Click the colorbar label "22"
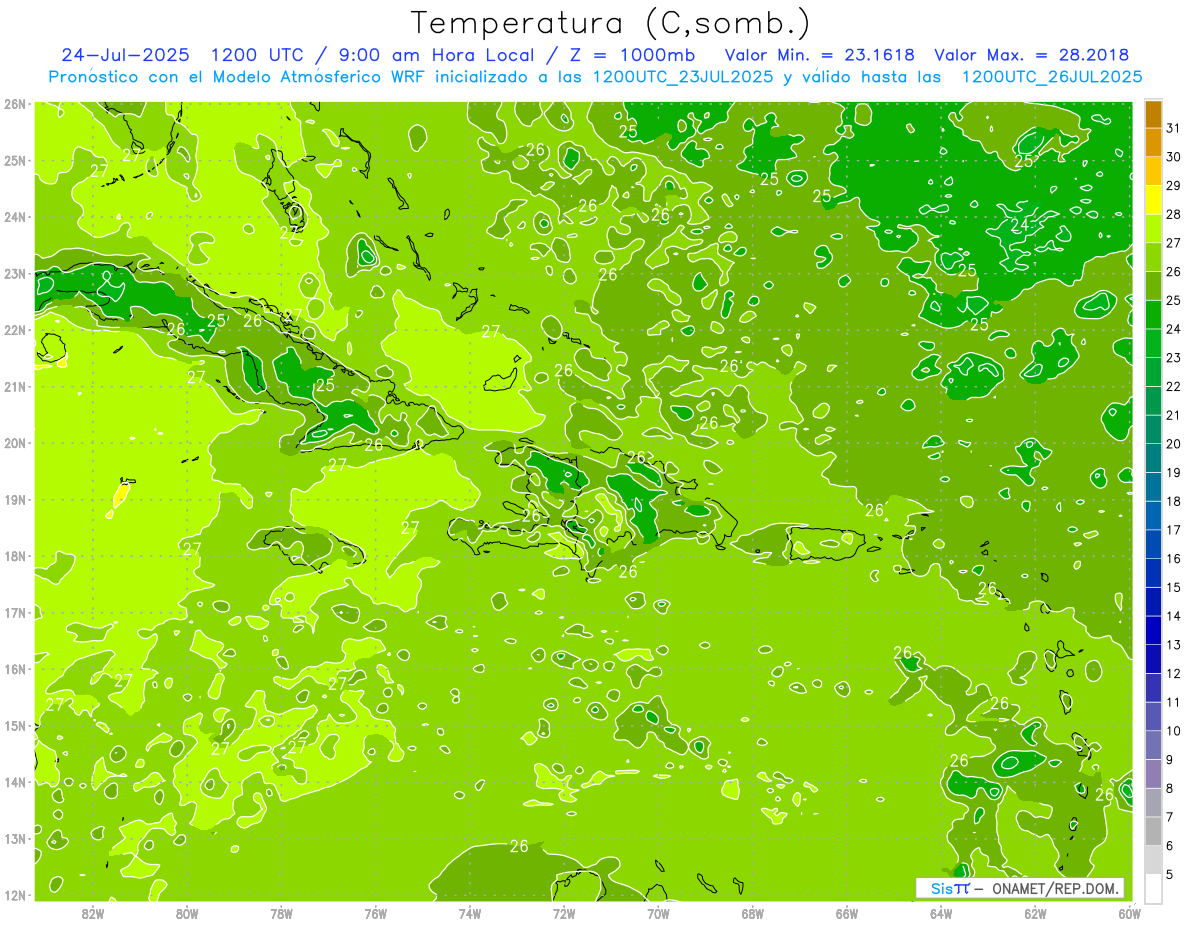This screenshot has width=1200, height=927. click(x=1174, y=387)
